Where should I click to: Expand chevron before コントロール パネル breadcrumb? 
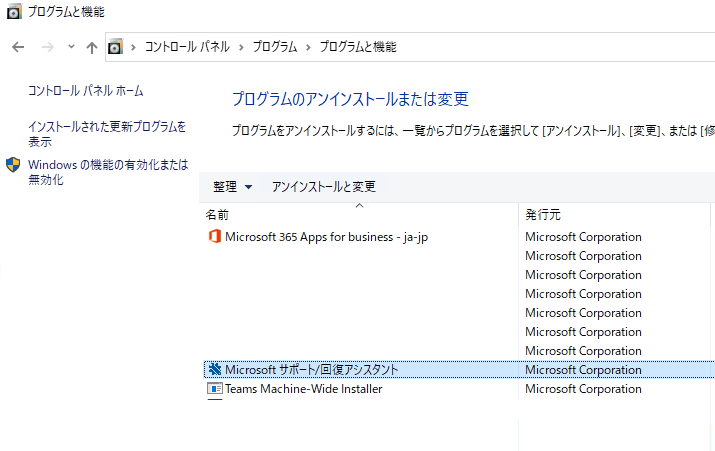pyautogui.click(x=134, y=47)
